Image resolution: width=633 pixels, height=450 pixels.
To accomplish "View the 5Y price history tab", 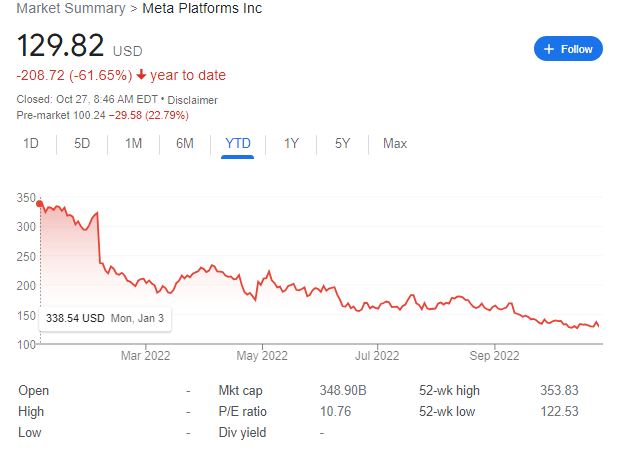I will (x=342, y=143).
